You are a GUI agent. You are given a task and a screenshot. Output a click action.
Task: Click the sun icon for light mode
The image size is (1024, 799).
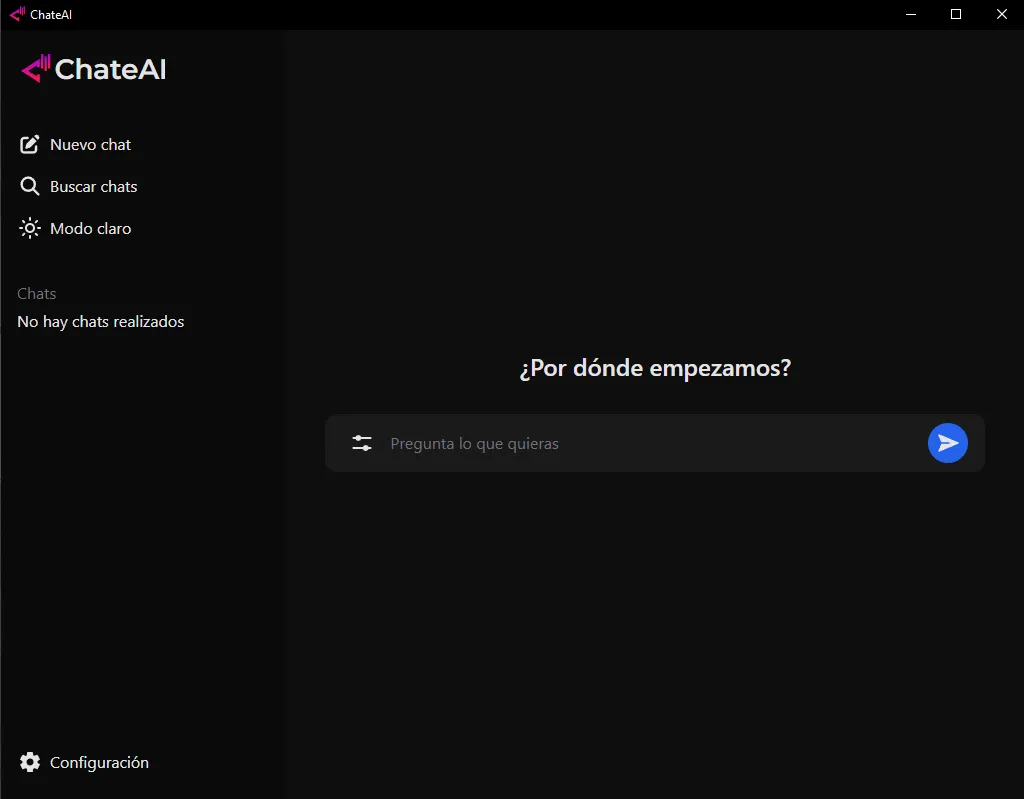point(29,228)
